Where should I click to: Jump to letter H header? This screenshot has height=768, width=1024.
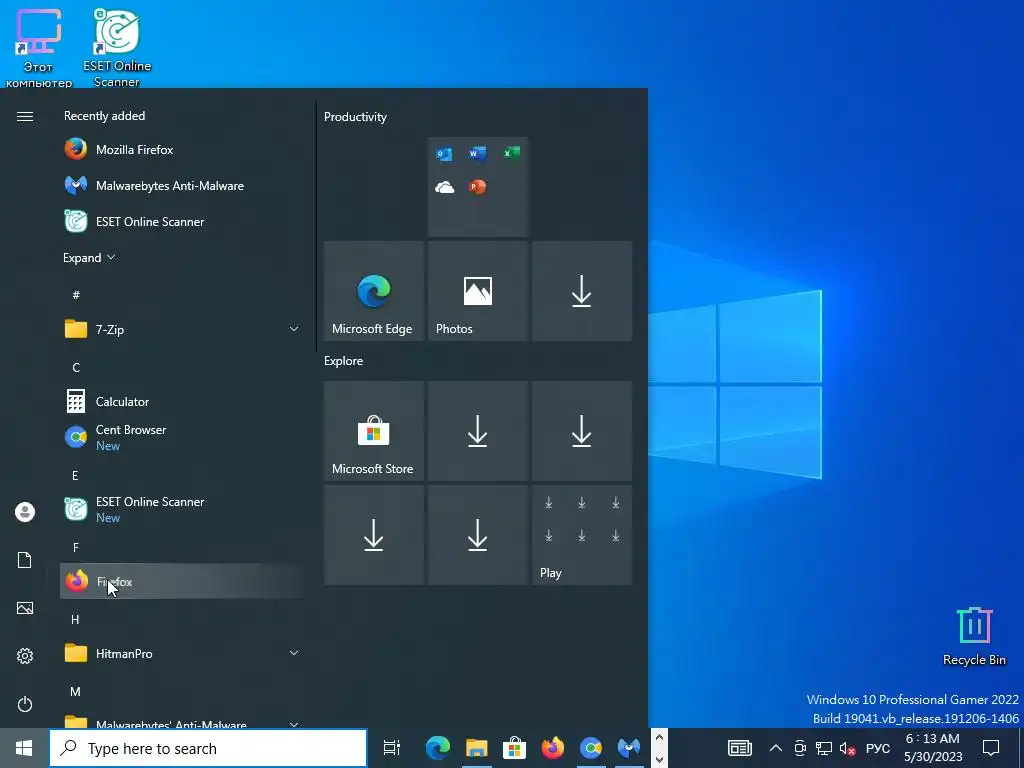[x=75, y=619]
